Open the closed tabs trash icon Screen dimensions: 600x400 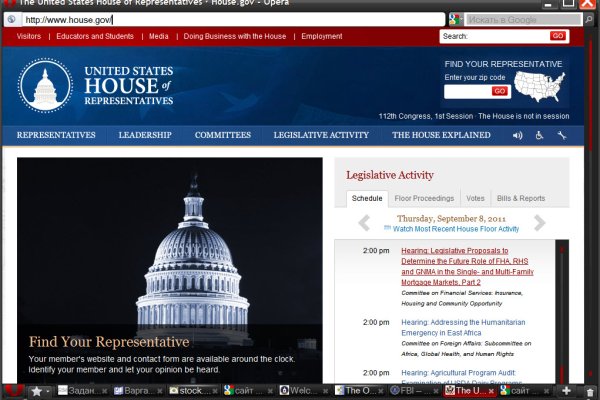(x=590, y=390)
